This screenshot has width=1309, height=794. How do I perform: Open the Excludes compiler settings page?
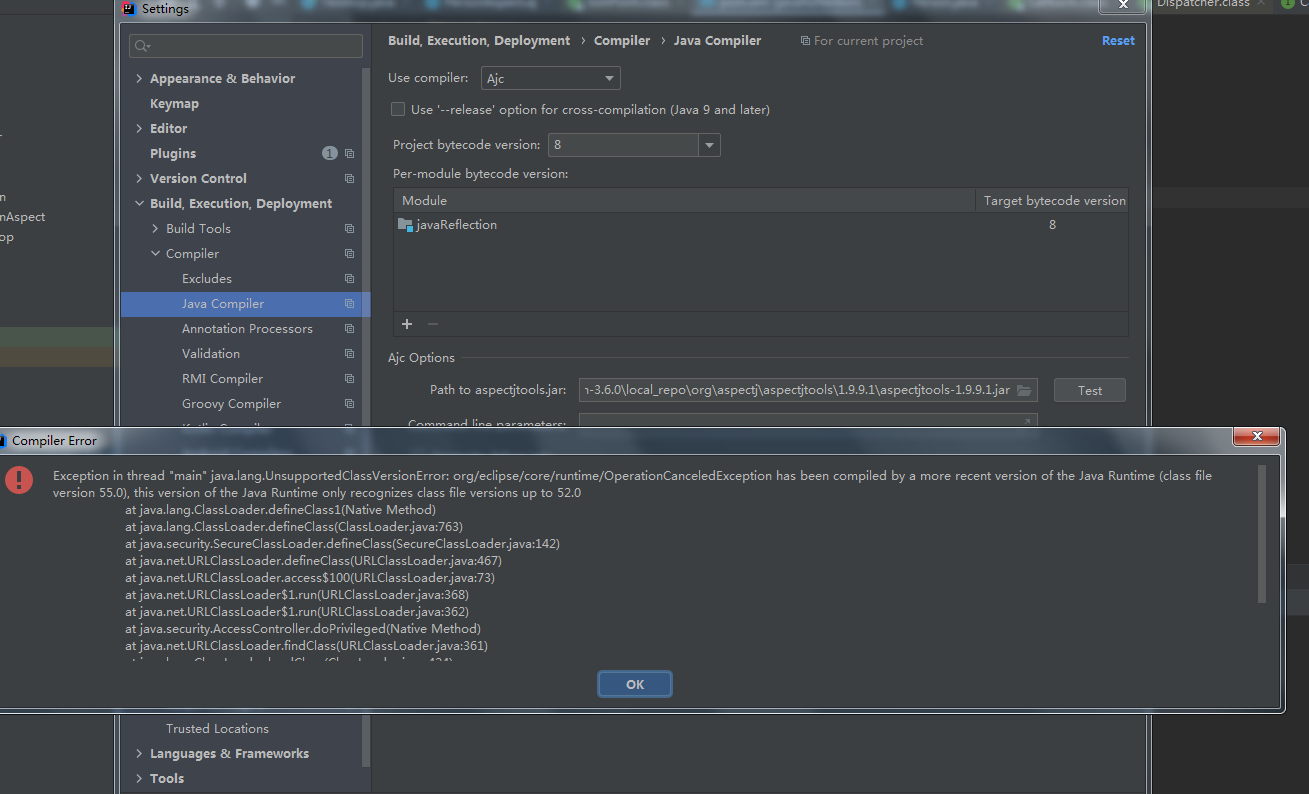(207, 279)
